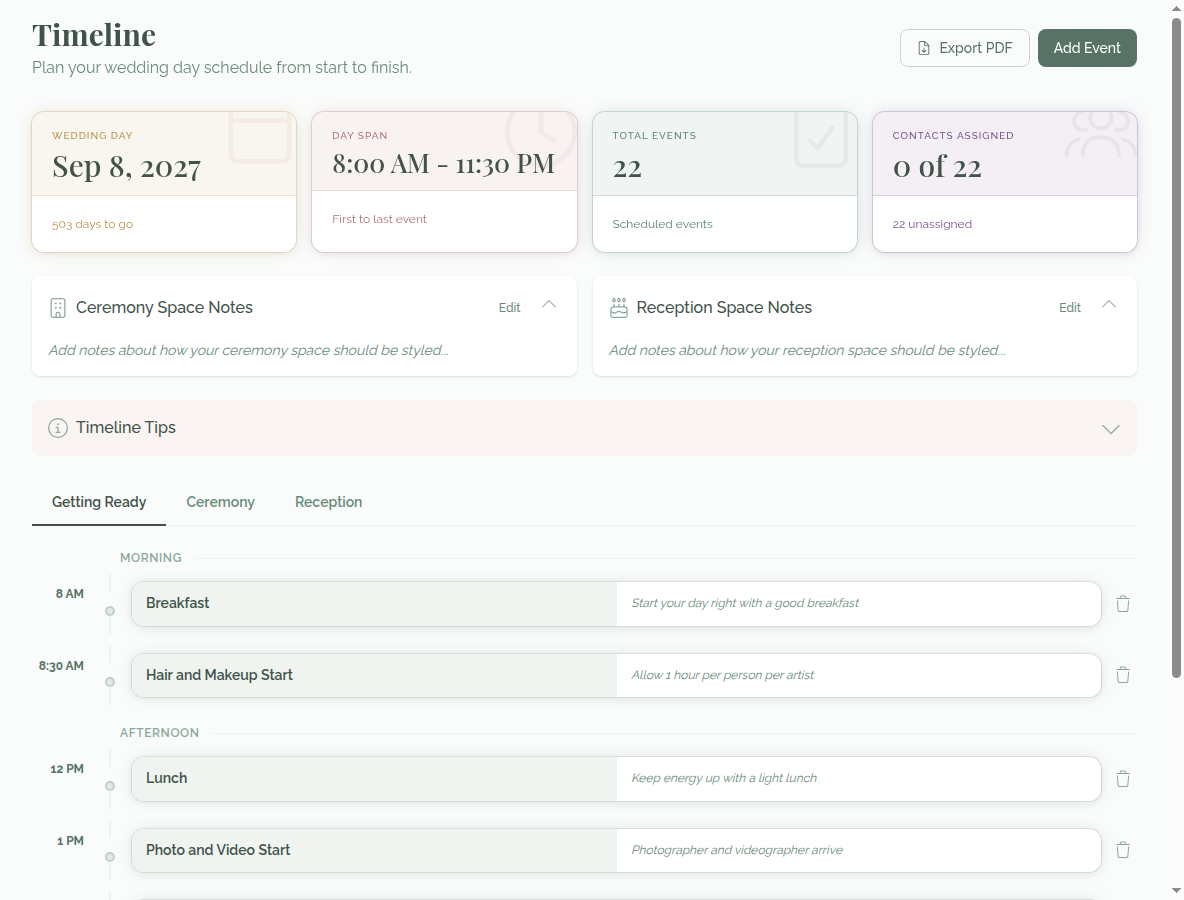
Task: Click the checkmark icon on Total Events card
Action: [x=821, y=139]
